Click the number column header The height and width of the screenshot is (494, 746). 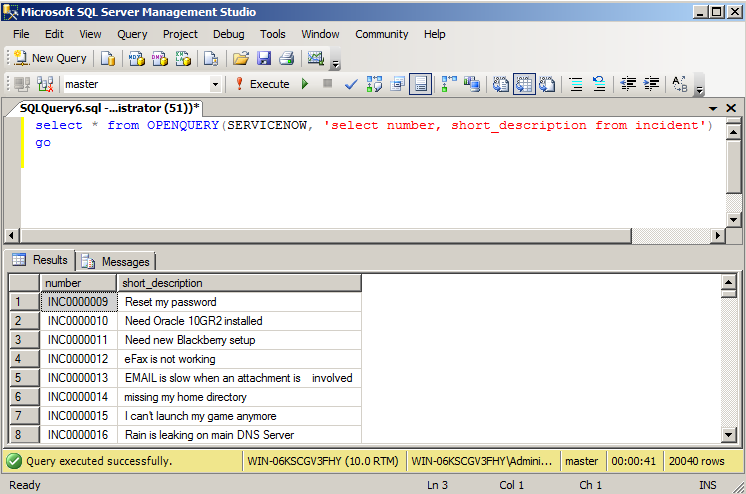click(79, 283)
